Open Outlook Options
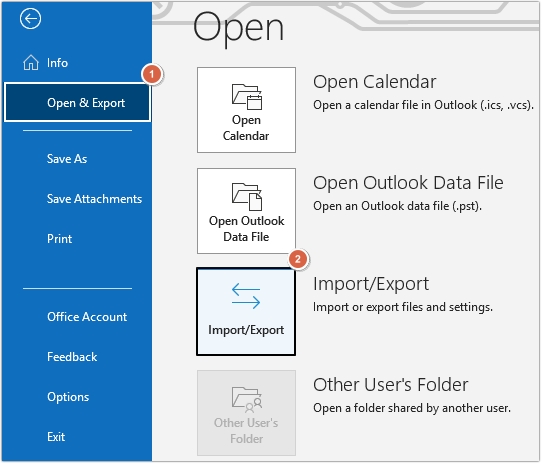This screenshot has height=464, width=542. 68,397
